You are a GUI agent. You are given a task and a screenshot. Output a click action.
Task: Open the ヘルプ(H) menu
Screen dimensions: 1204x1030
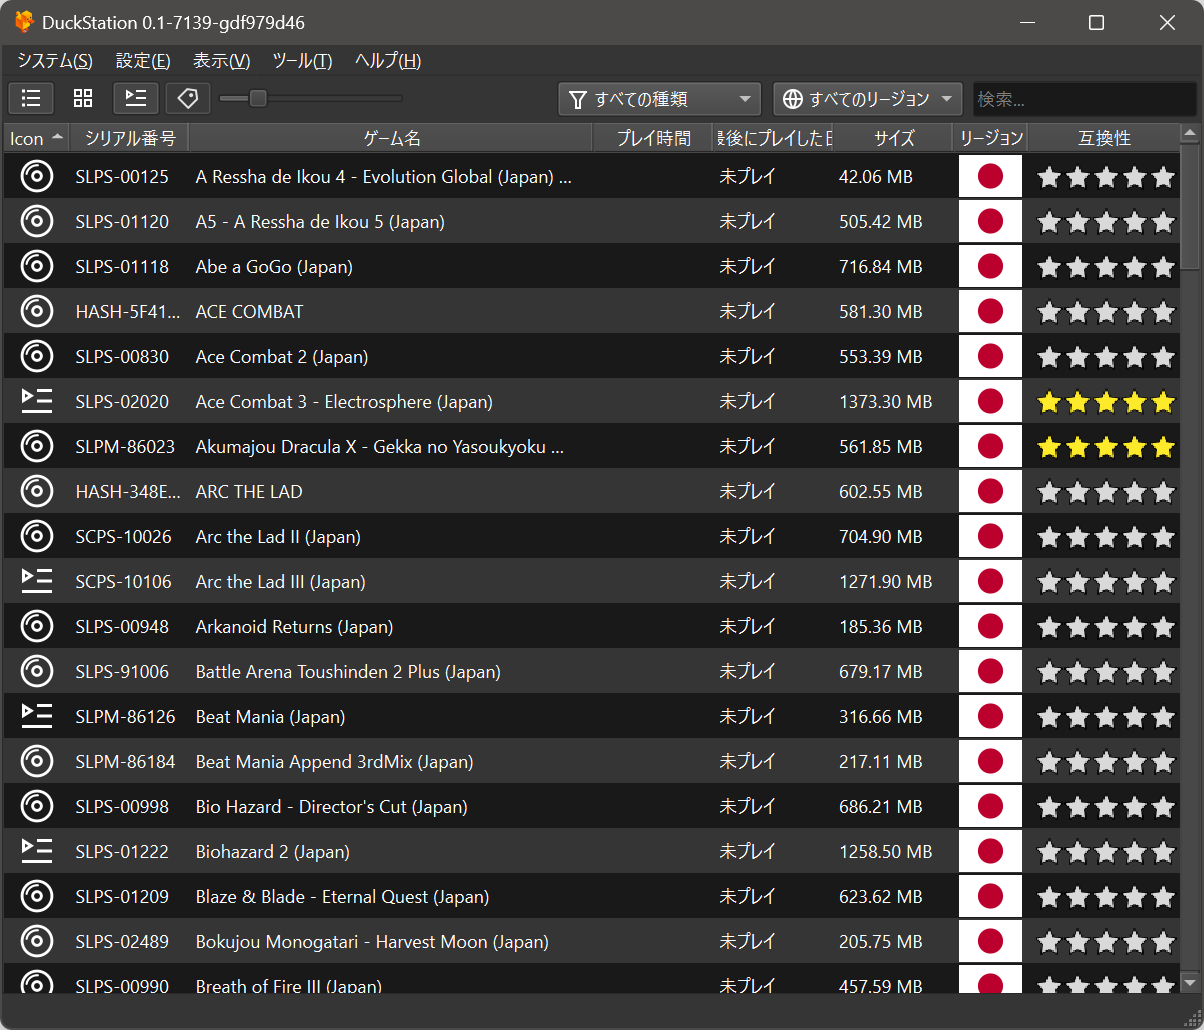(x=388, y=61)
